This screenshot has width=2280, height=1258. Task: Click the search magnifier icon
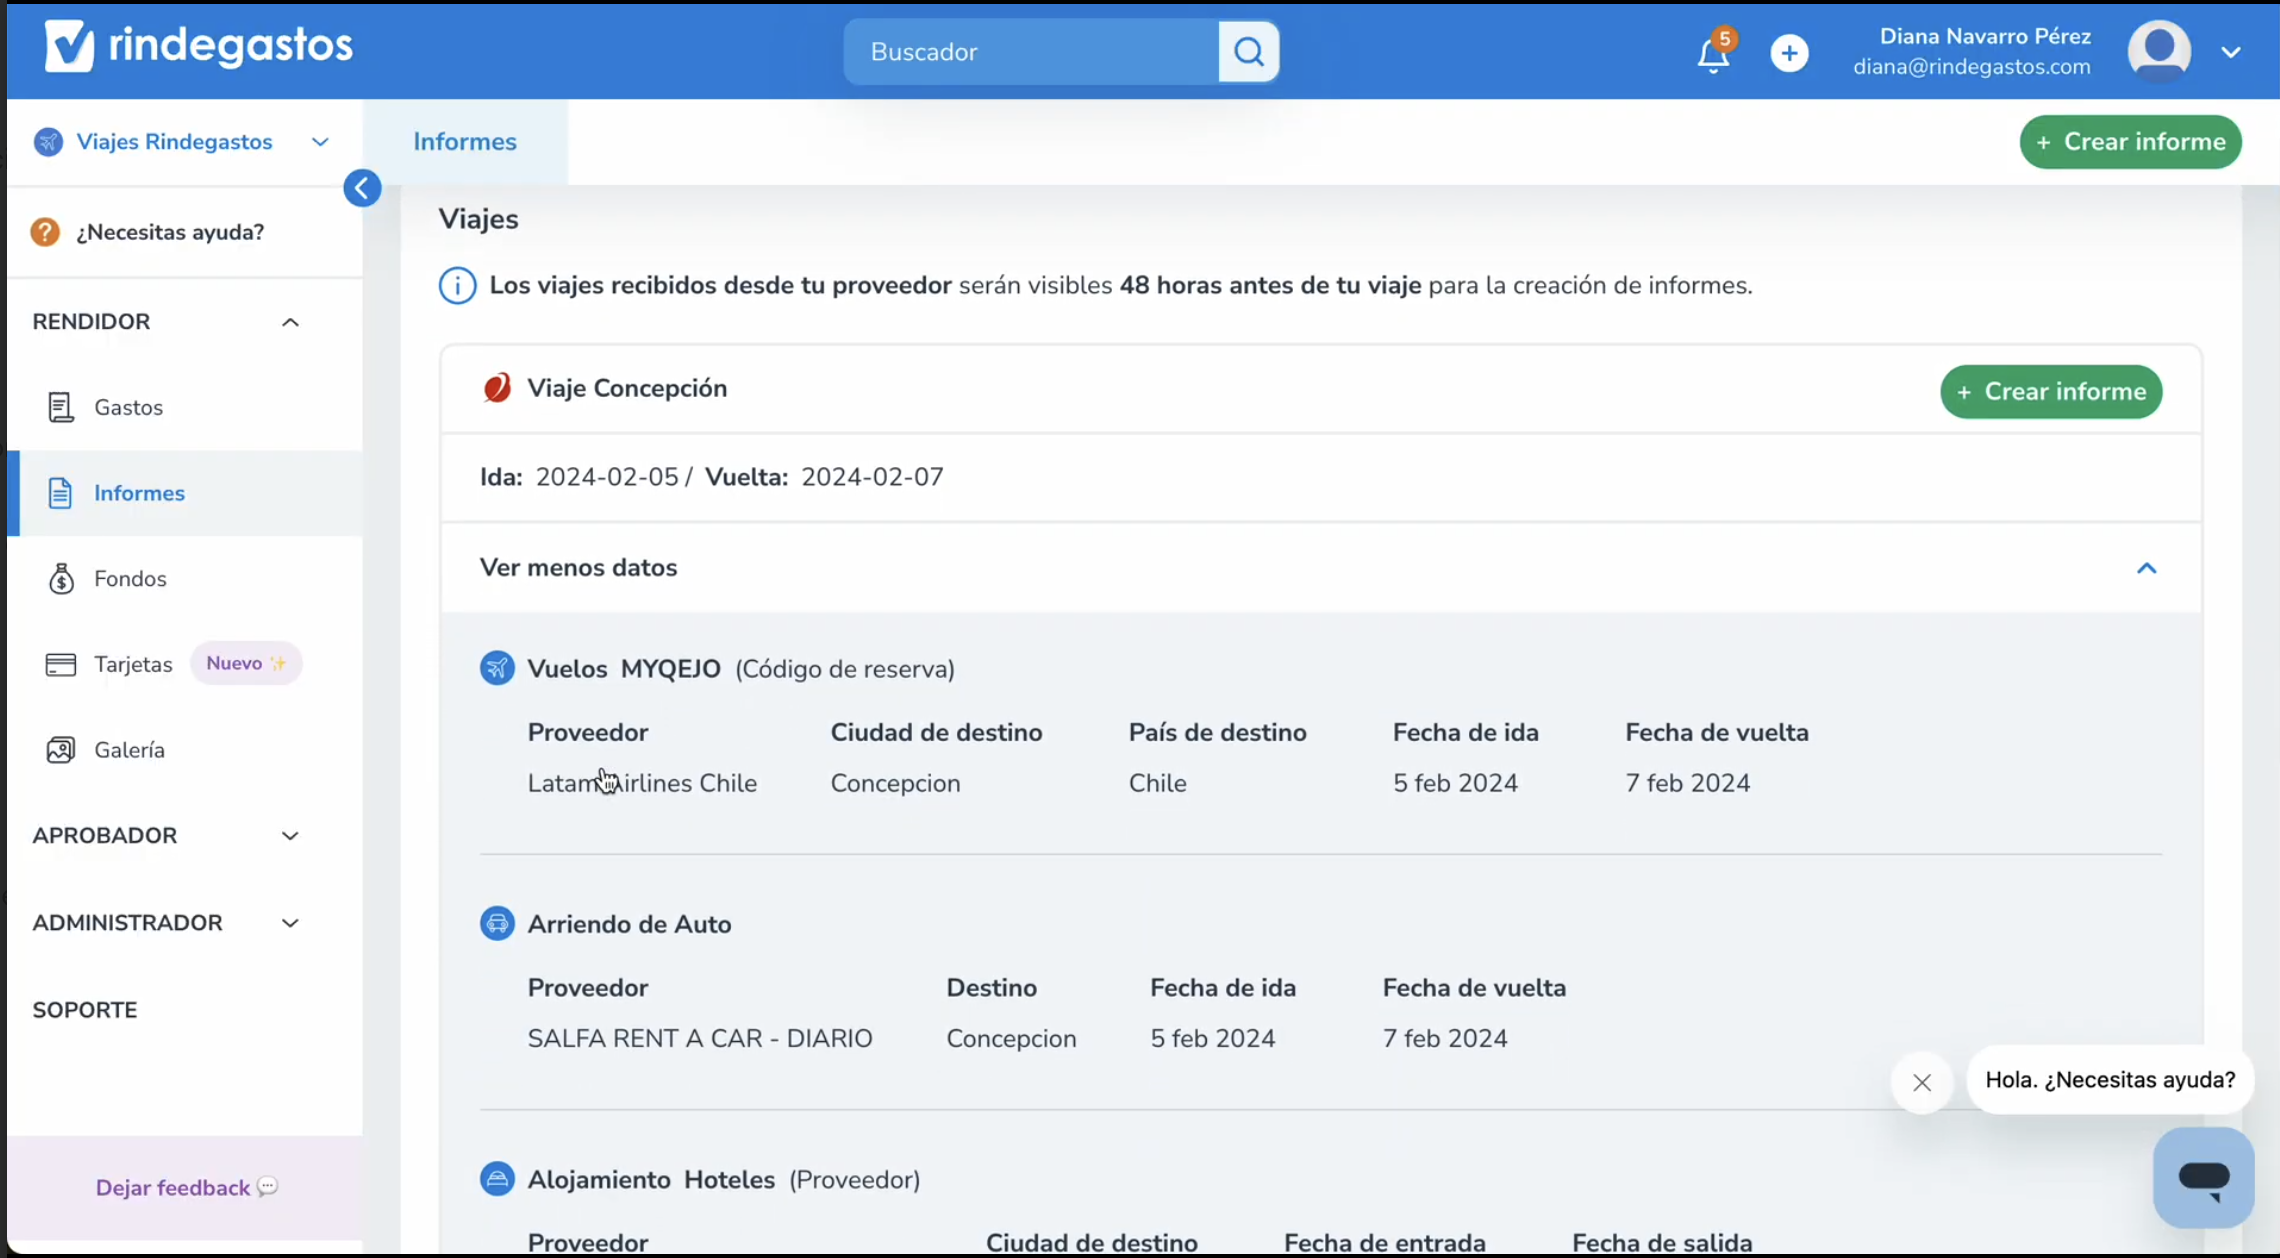pyautogui.click(x=1248, y=52)
